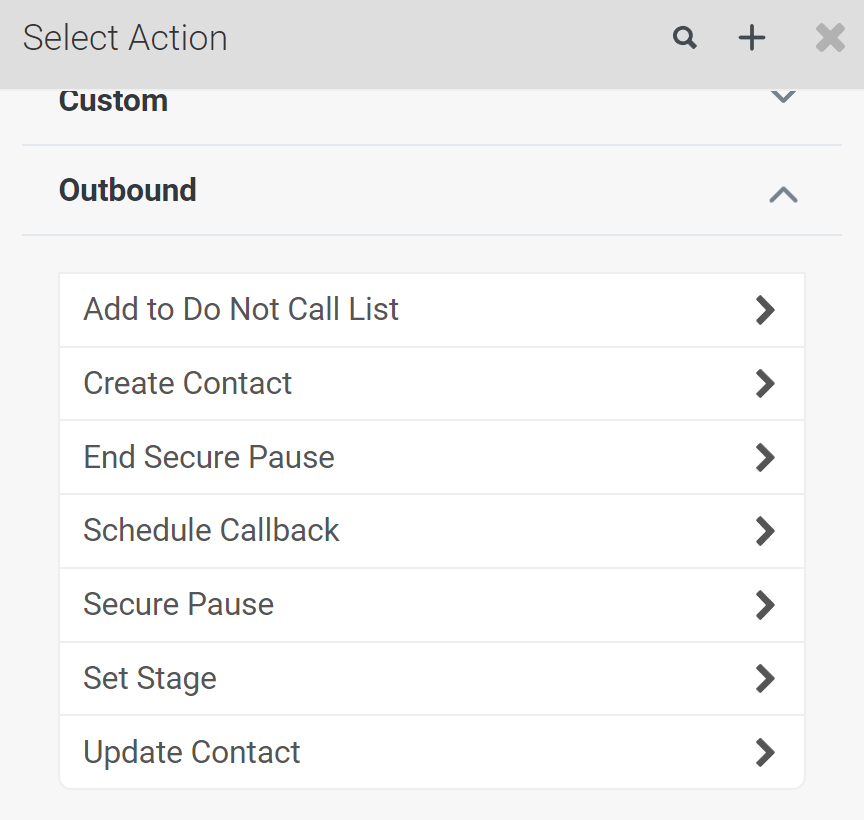Pick the Secure Pause action
The width and height of the screenshot is (864, 820).
178,604
